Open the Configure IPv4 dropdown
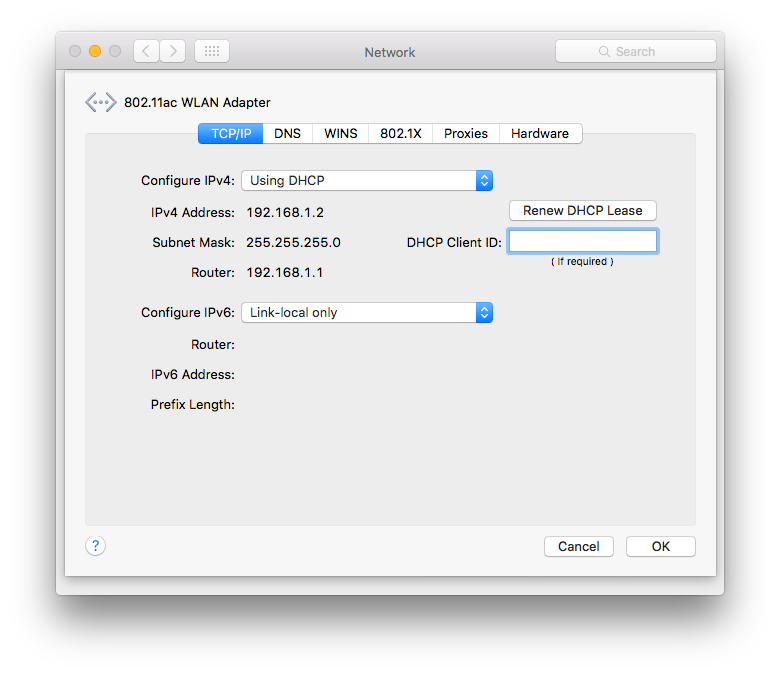 tap(367, 181)
